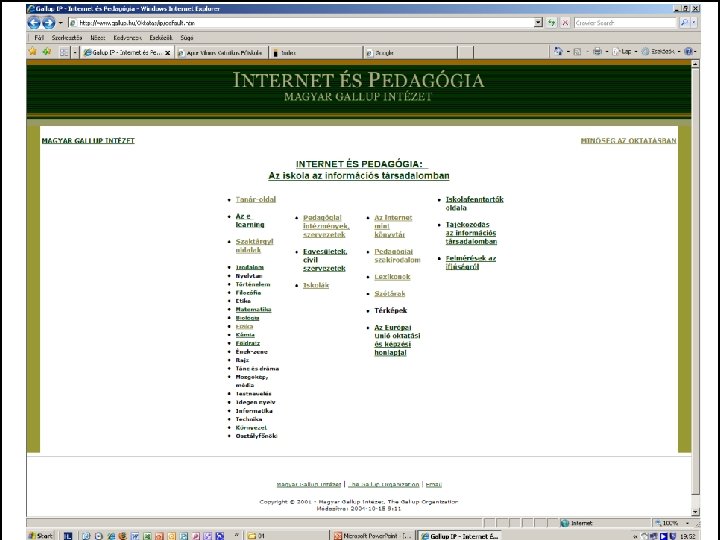
Task: Open the Minőség az oktatásban link
Action: pos(628,141)
